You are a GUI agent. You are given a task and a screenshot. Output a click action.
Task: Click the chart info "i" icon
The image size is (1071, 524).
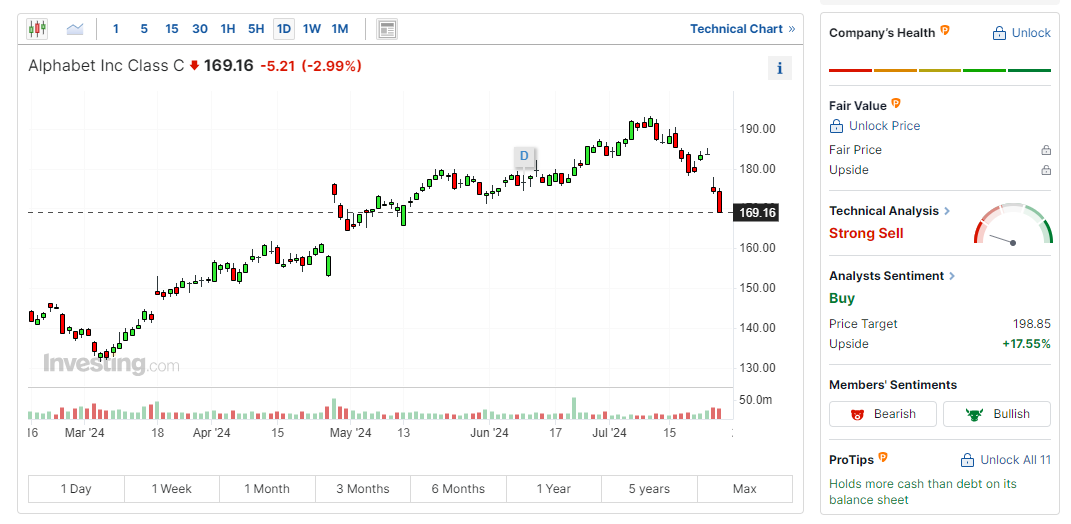[780, 68]
